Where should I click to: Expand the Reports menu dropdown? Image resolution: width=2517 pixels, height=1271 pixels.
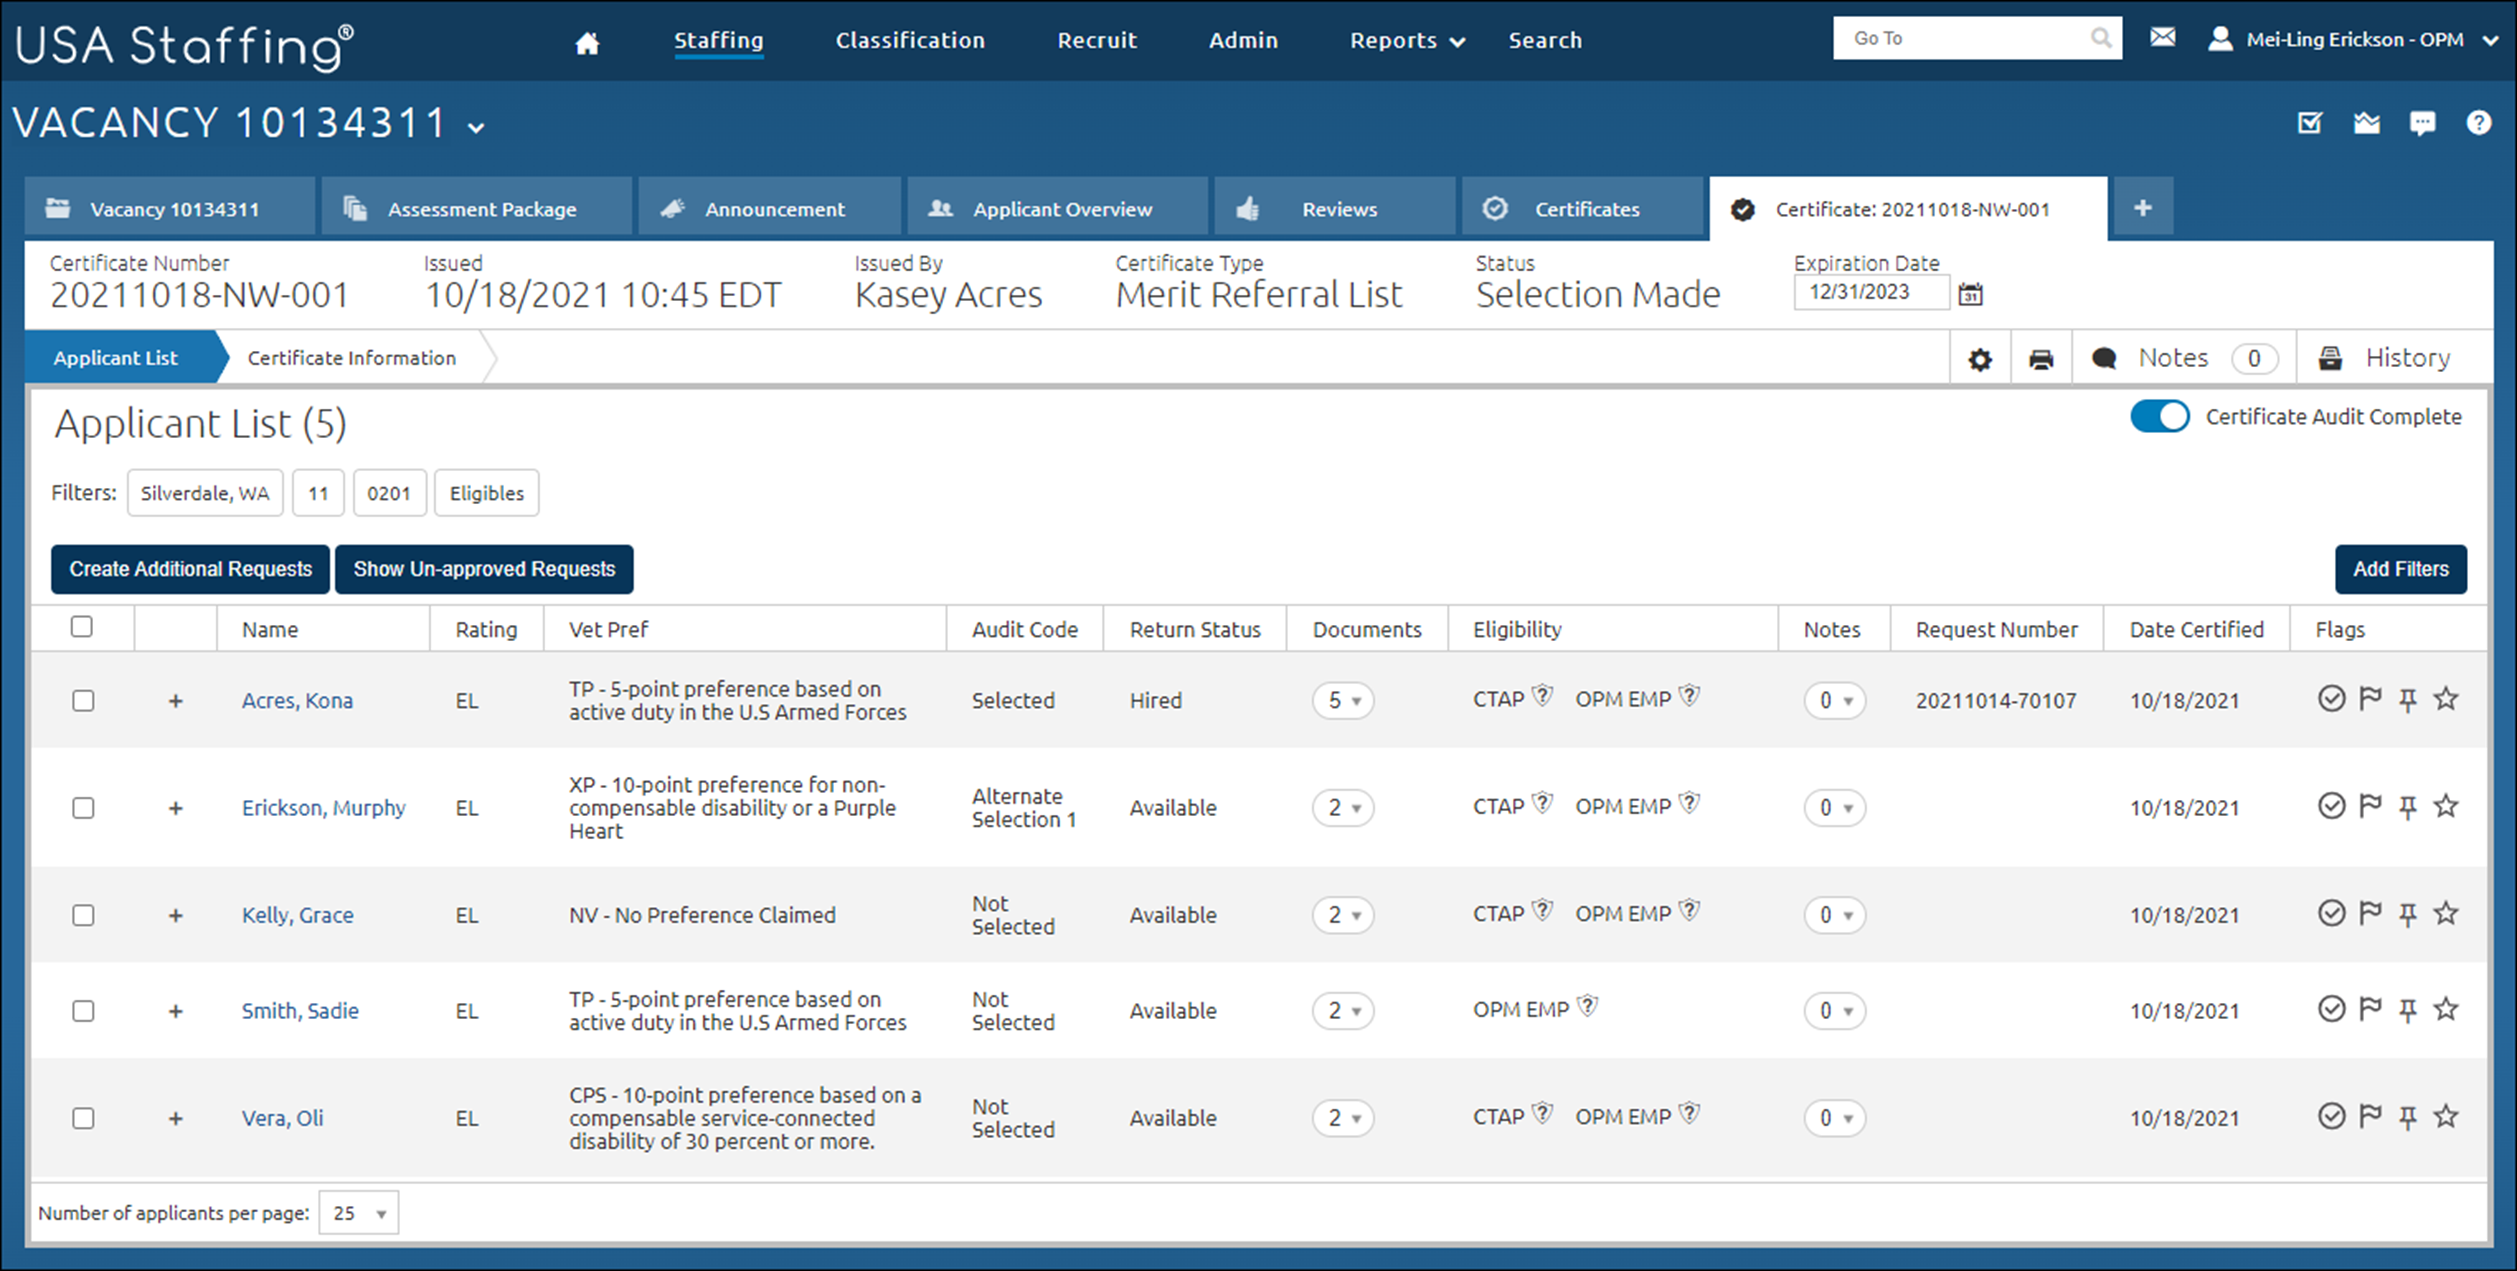click(x=1404, y=40)
